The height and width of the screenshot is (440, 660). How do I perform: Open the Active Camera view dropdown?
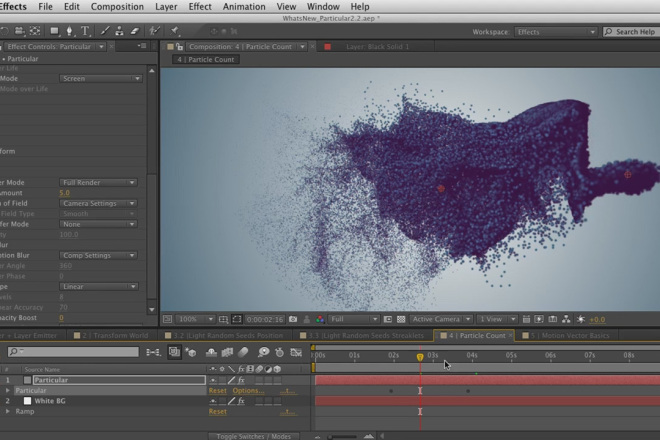pyautogui.click(x=440, y=319)
